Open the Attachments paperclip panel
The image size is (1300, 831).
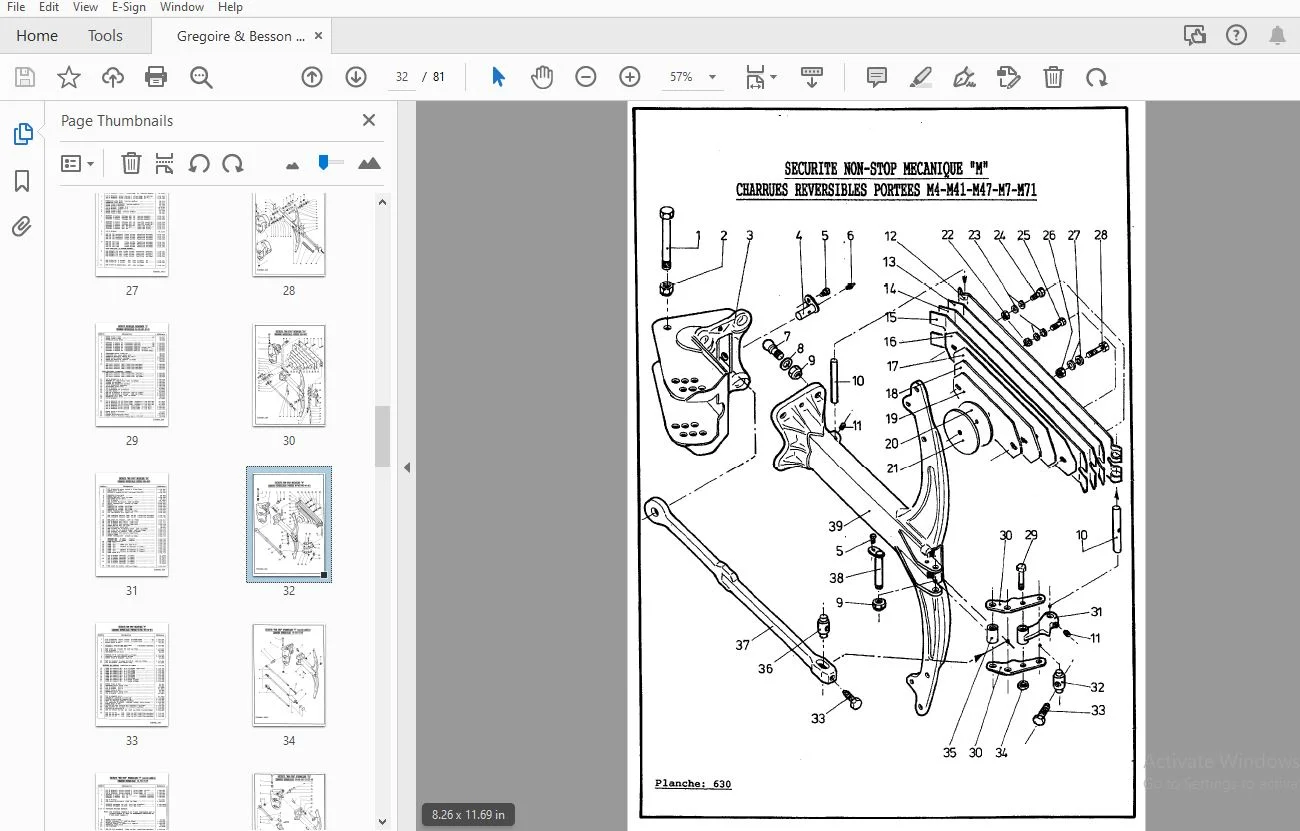22,227
